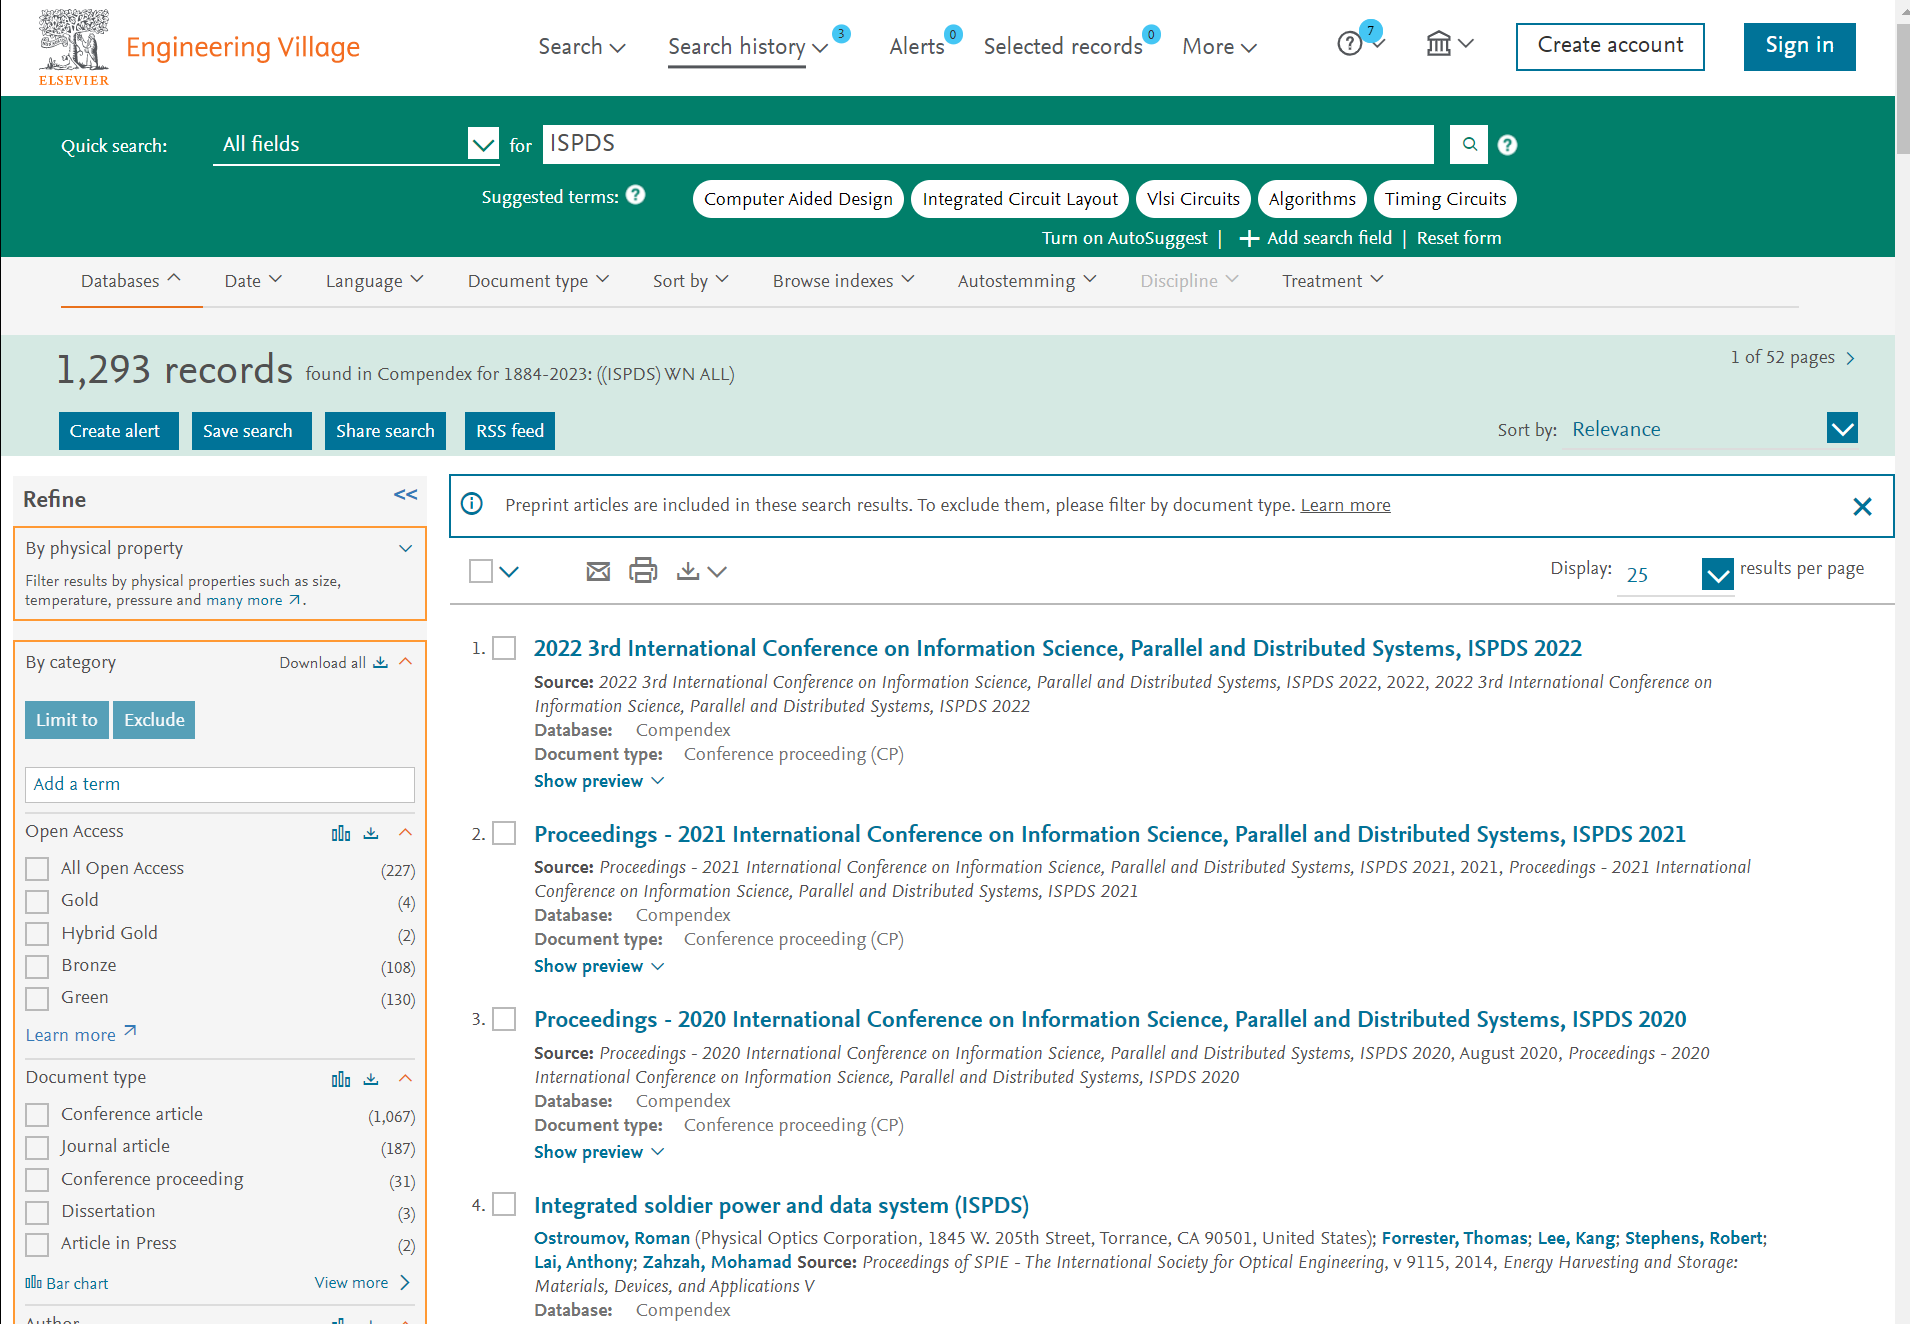The width and height of the screenshot is (1910, 1324).
Task: Run search with magnifier icon
Action: pyautogui.click(x=1469, y=144)
